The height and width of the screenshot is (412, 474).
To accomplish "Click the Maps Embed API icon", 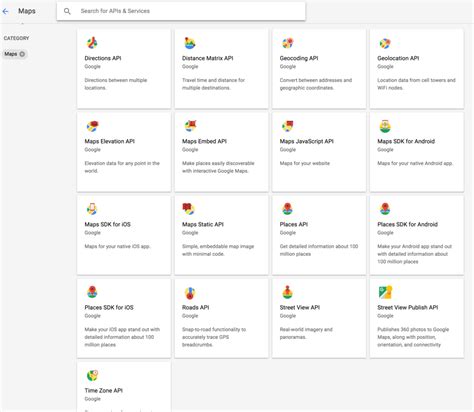I will (190, 126).
